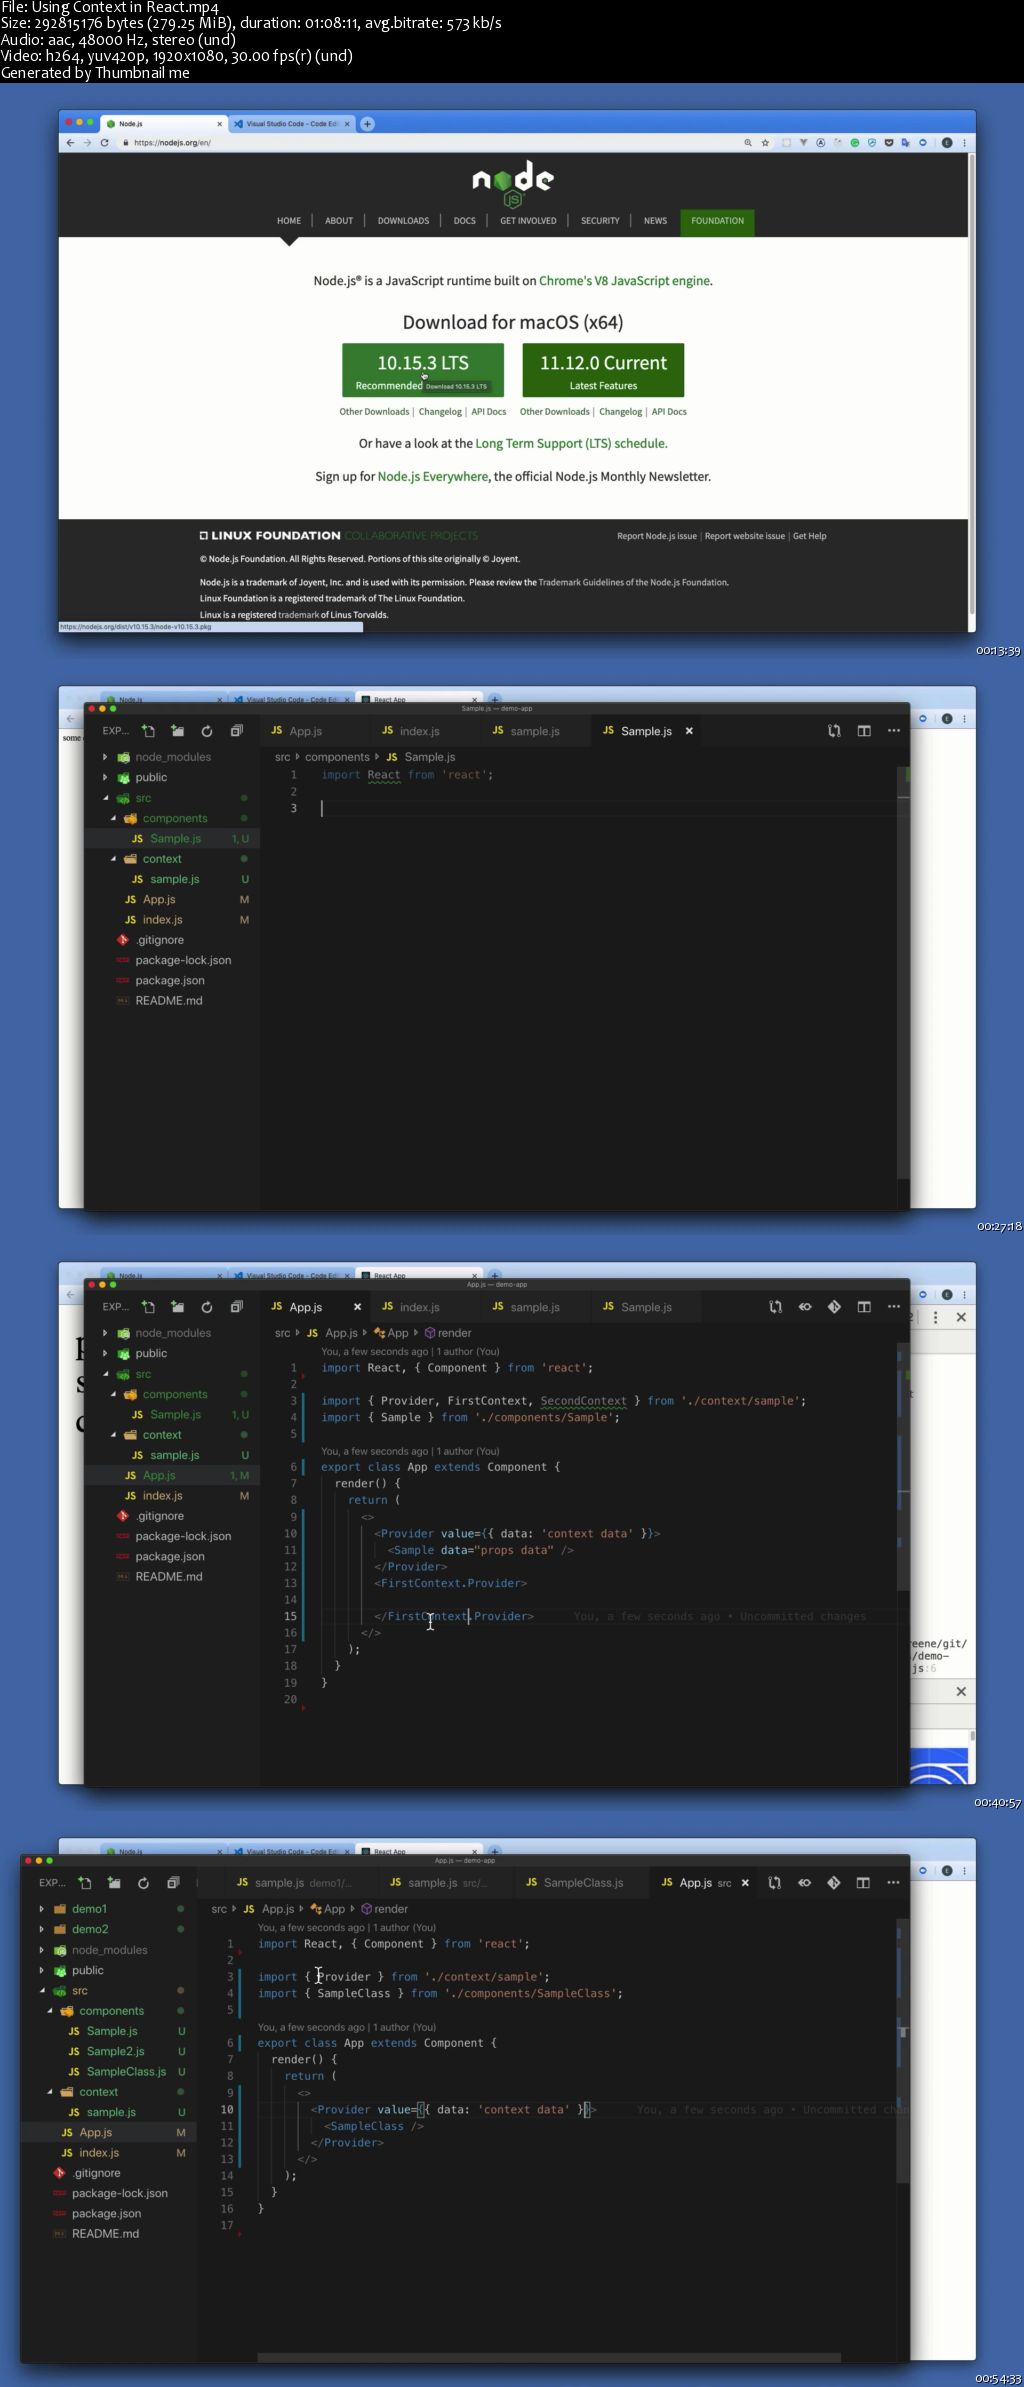Close App.js tab in the FirstContext.Provider code window
The width and height of the screenshot is (1024, 2387).
coord(357,1307)
